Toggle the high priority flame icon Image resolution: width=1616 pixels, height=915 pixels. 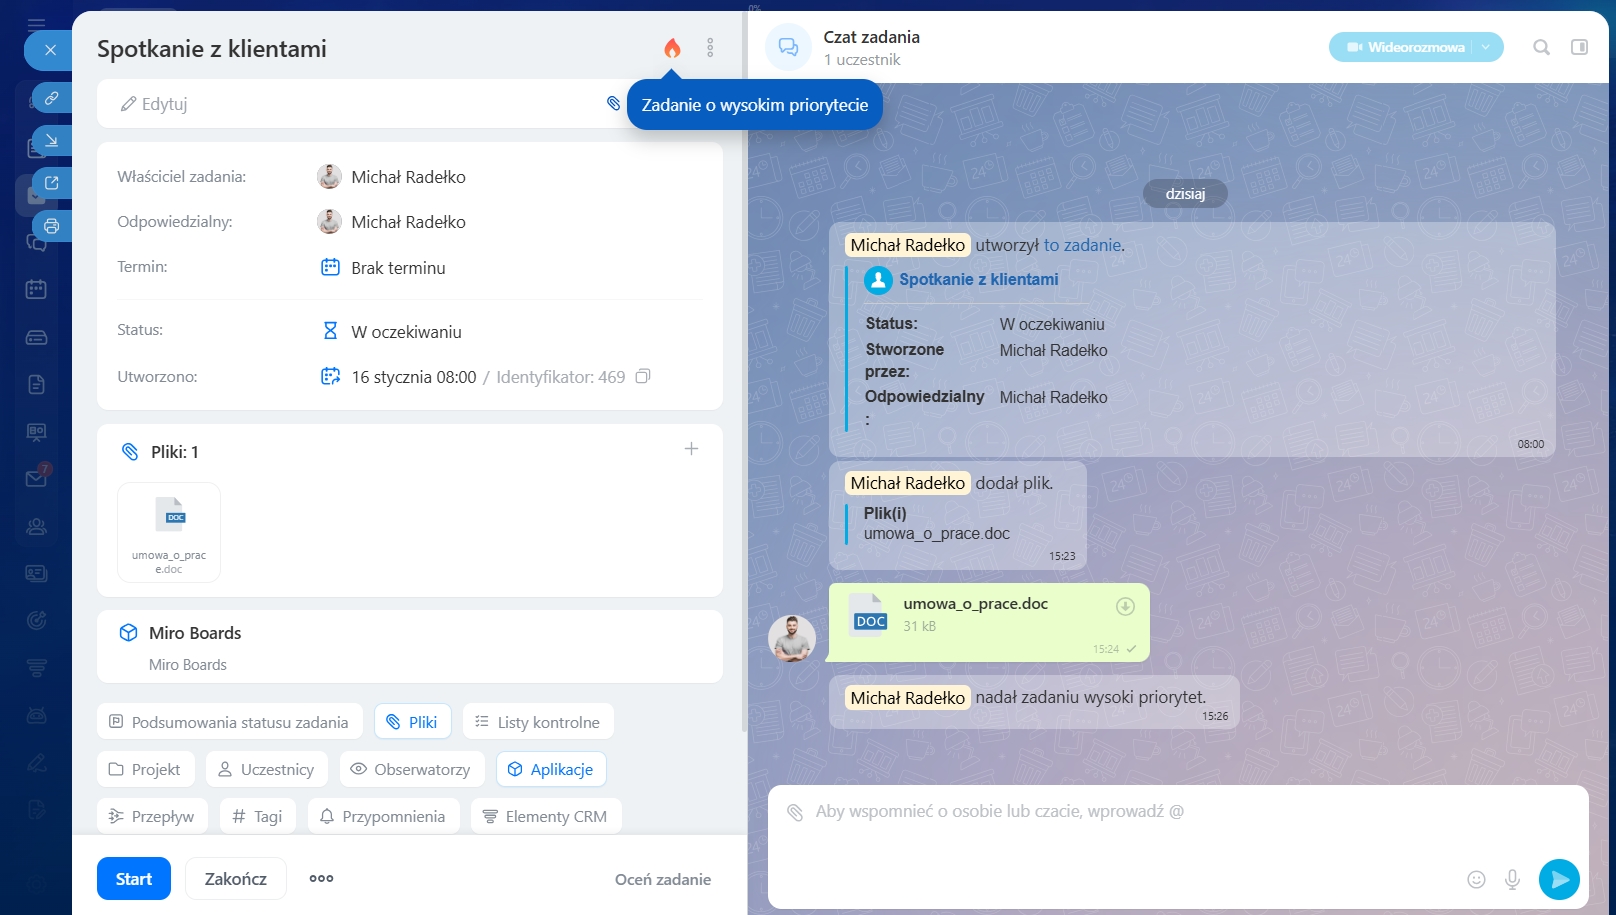pyautogui.click(x=672, y=48)
